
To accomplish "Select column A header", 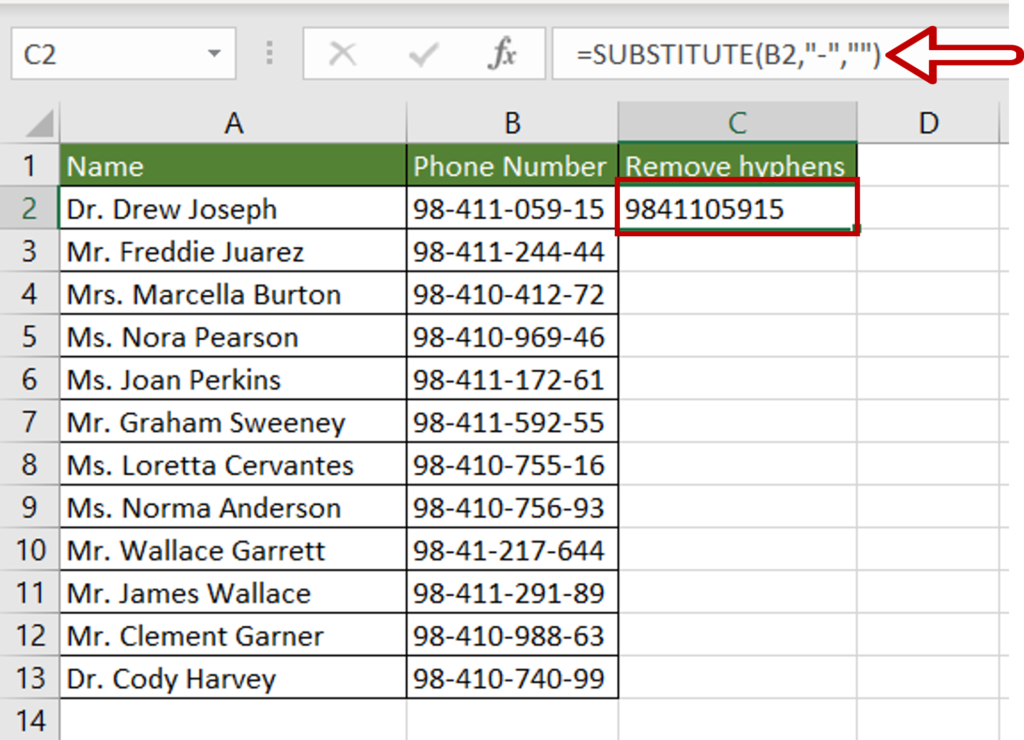I will [233, 123].
